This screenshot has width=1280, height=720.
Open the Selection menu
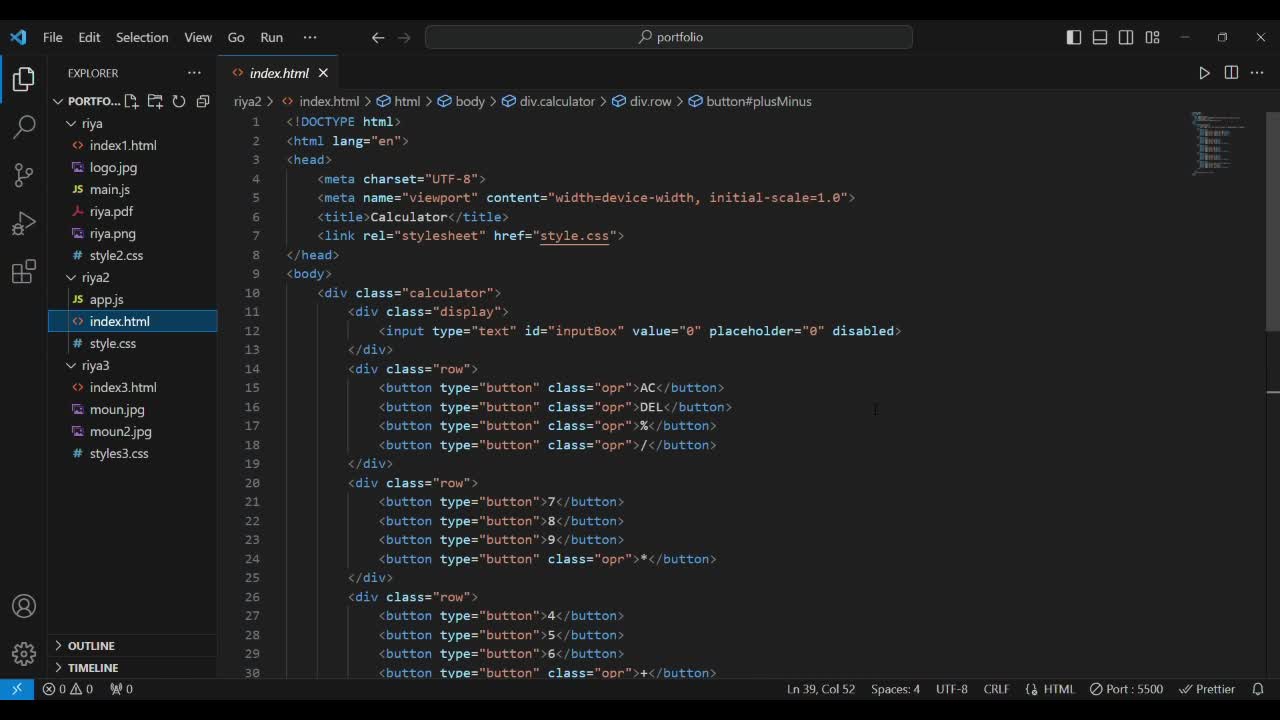point(142,37)
